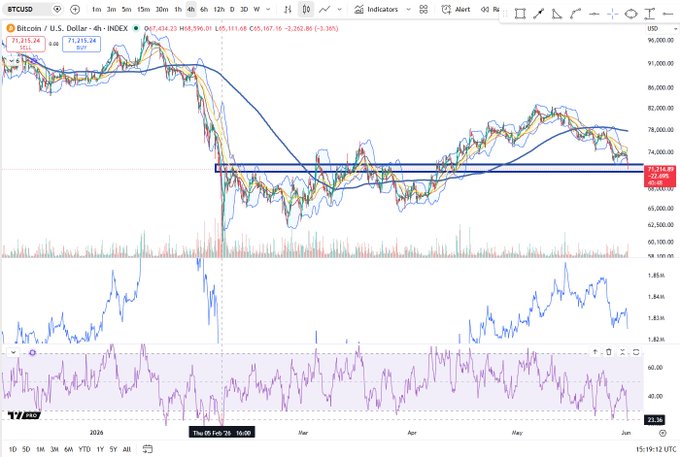Delete the RSI pane trash icon
This screenshot has width=680, height=457.
tap(608, 352)
